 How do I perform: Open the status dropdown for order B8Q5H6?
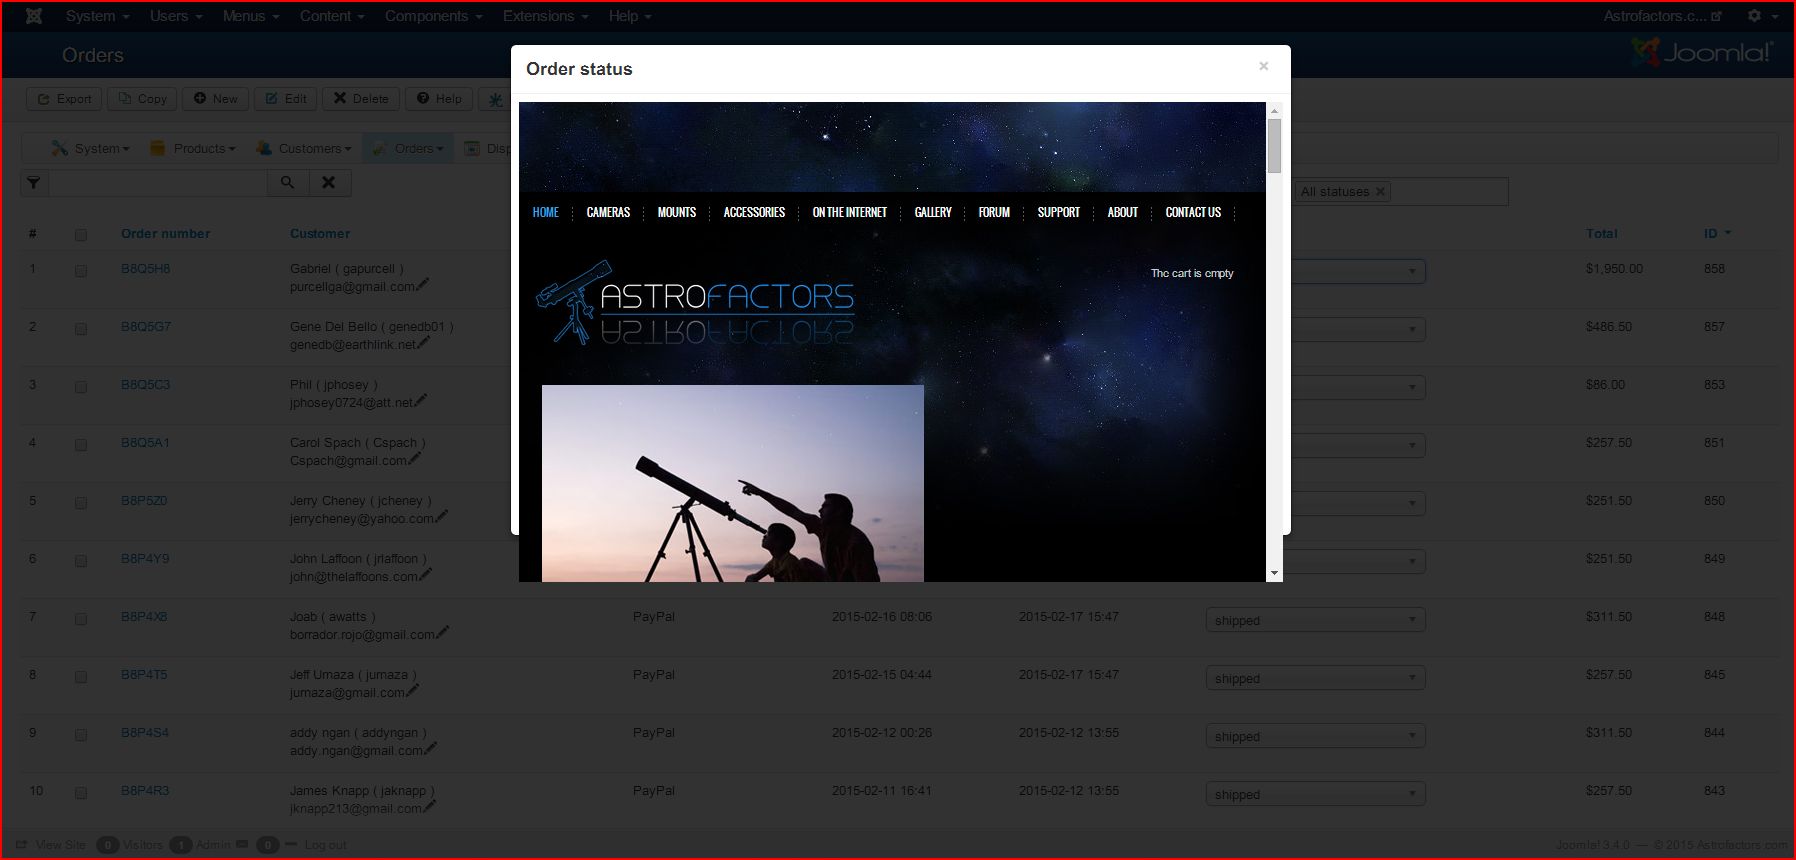1358,271
